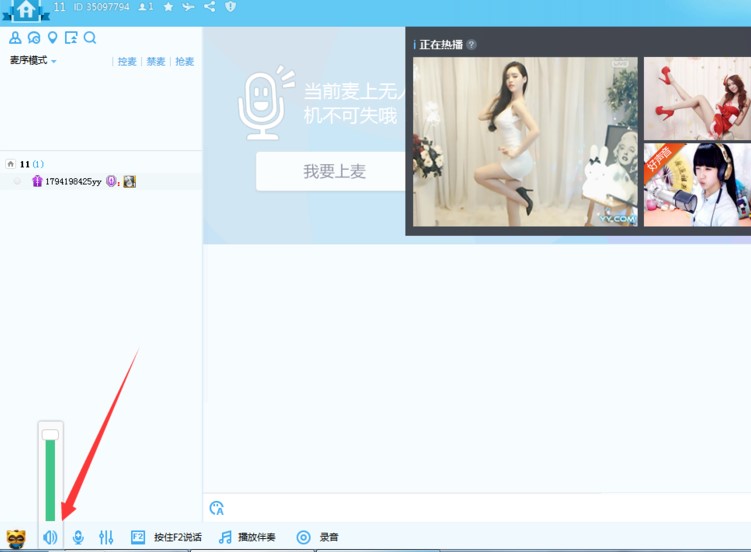
Task: Click the speaker volume slider handle
Action: [50, 435]
